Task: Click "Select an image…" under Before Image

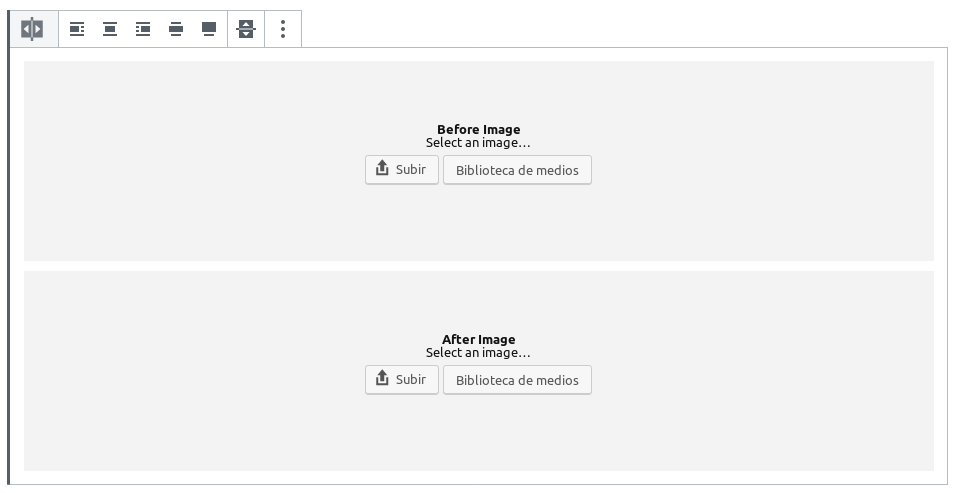Action: tap(478, 143)
